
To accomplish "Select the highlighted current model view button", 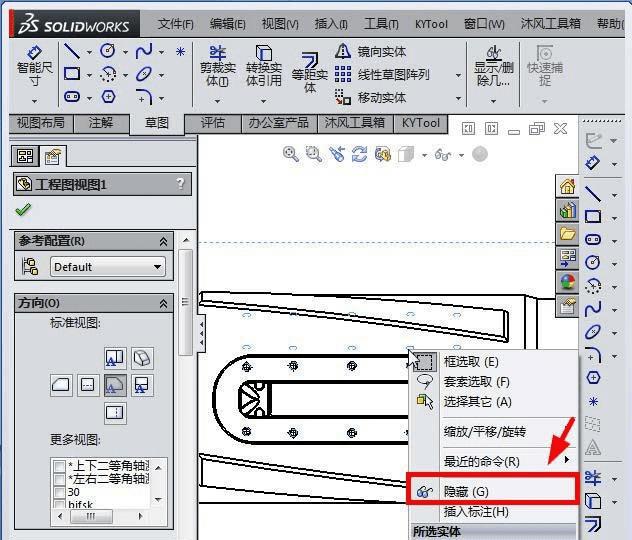I will pyautogui.click(x=115, y=385).
